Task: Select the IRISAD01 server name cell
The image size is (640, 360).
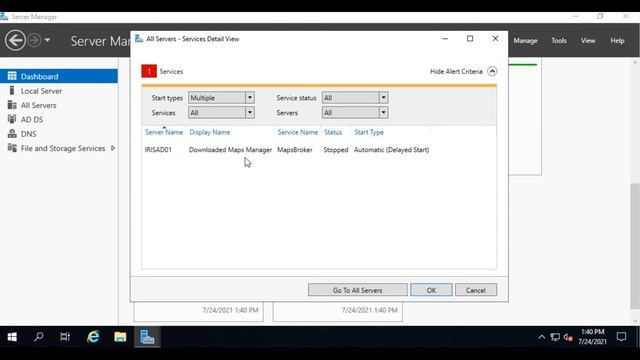Action: (158, 150)
